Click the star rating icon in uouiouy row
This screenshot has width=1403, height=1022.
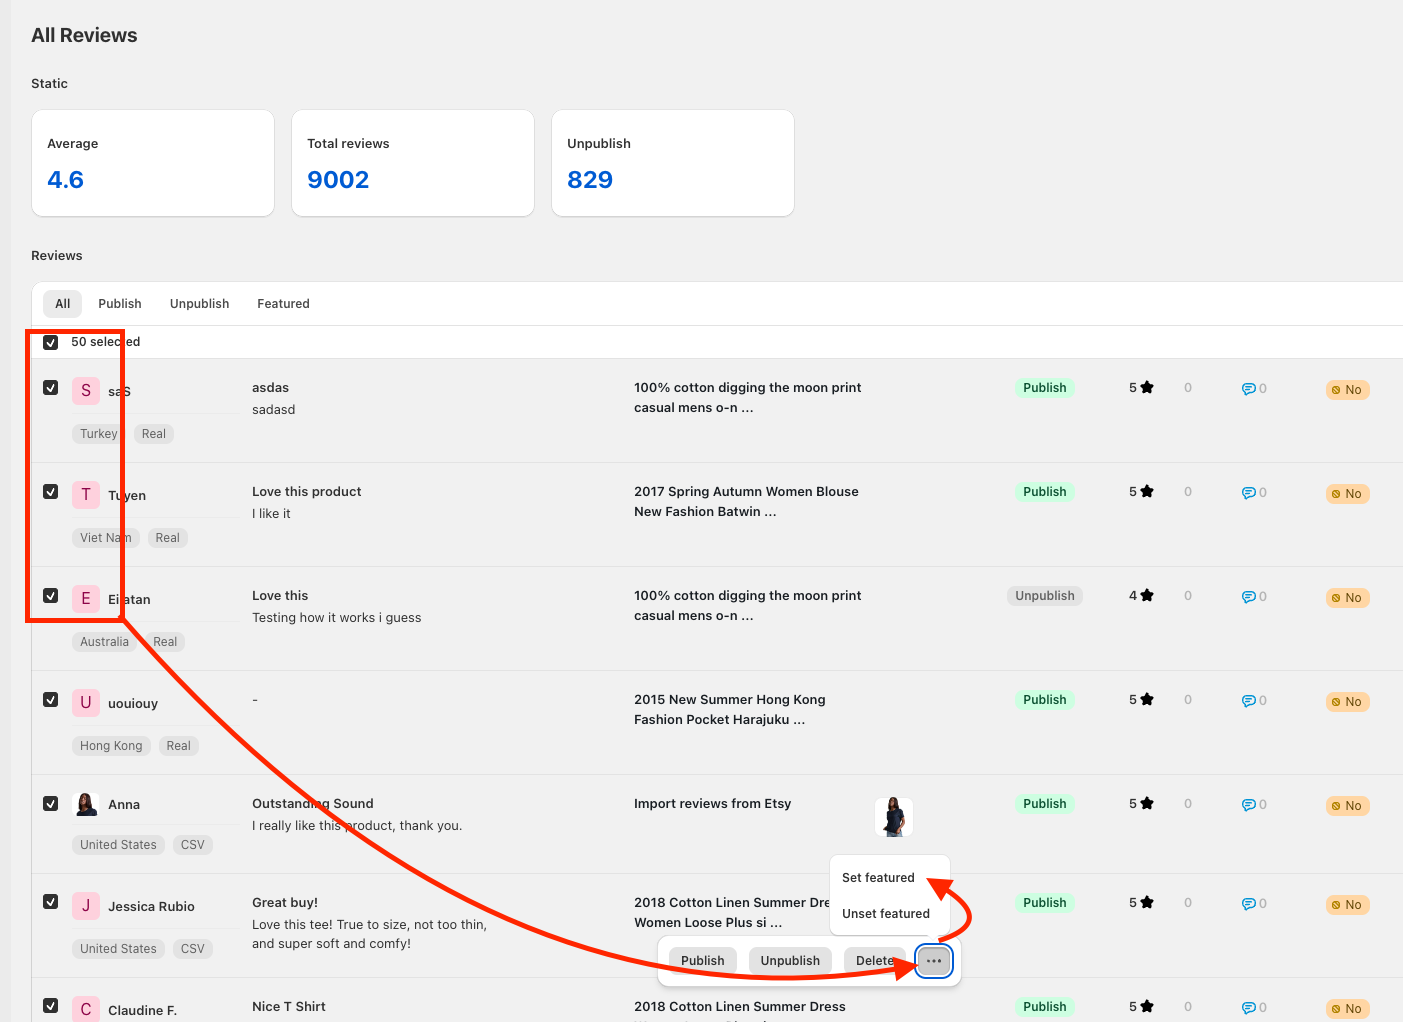[x=1147, y=699]
